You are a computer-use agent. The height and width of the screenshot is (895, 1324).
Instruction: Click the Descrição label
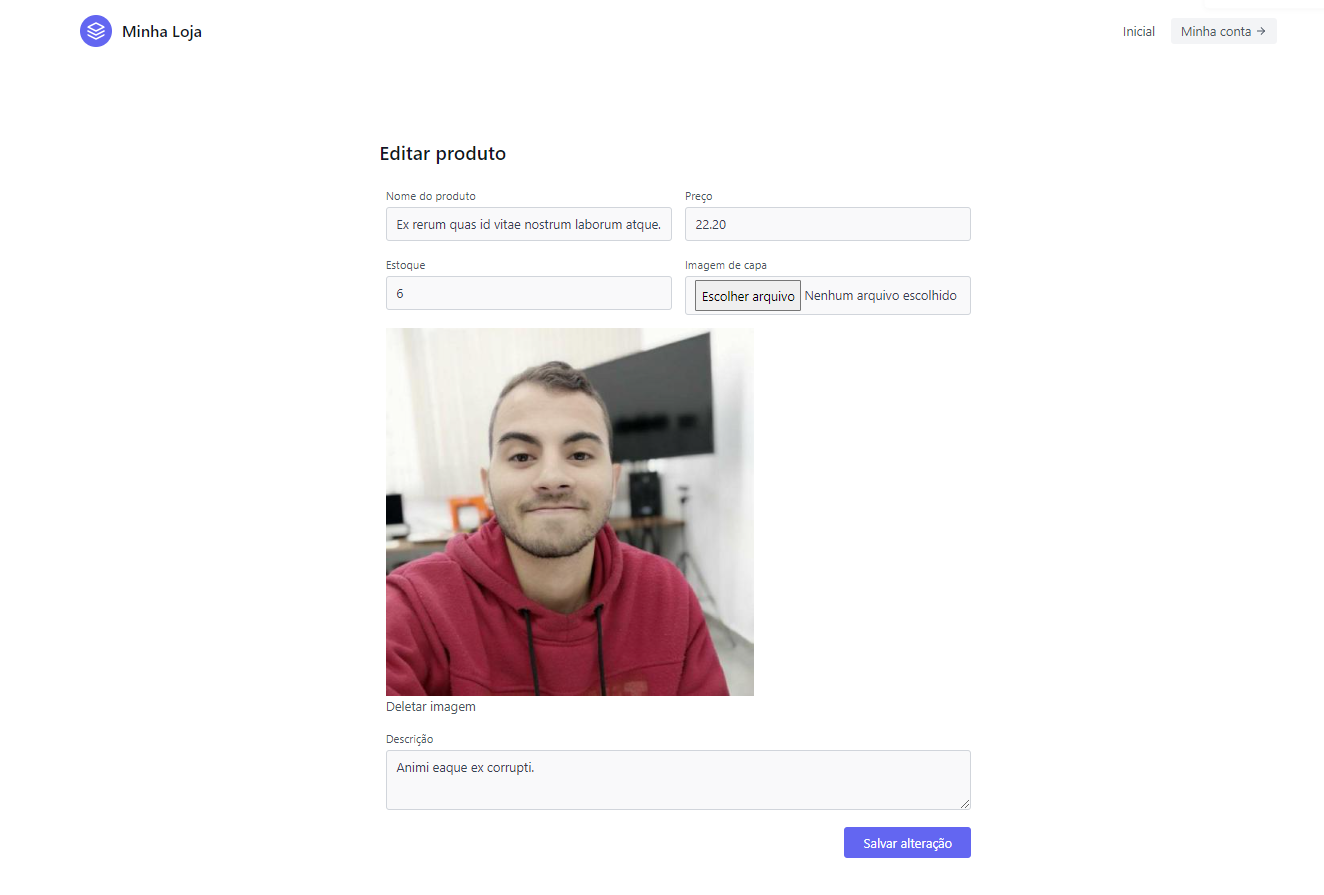410,739
